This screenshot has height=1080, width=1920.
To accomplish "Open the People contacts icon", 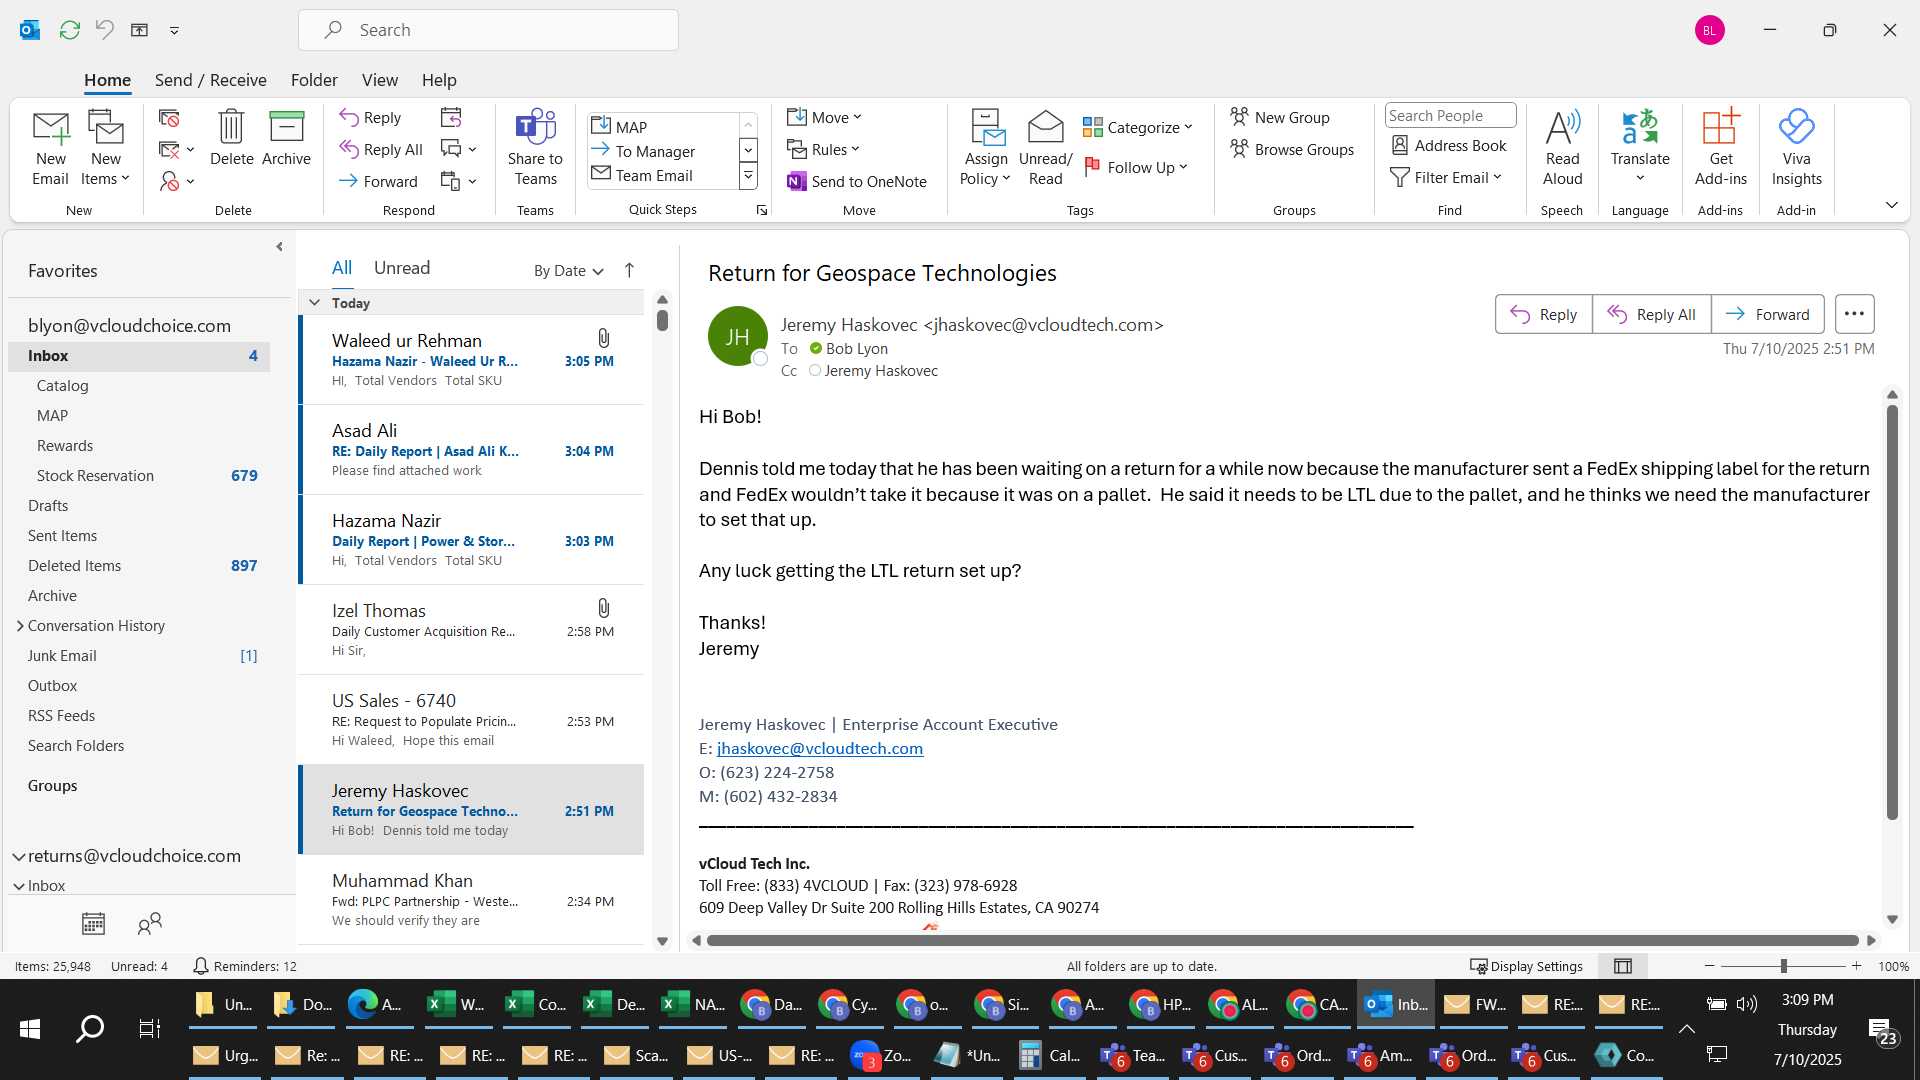I will click(149, 924).
